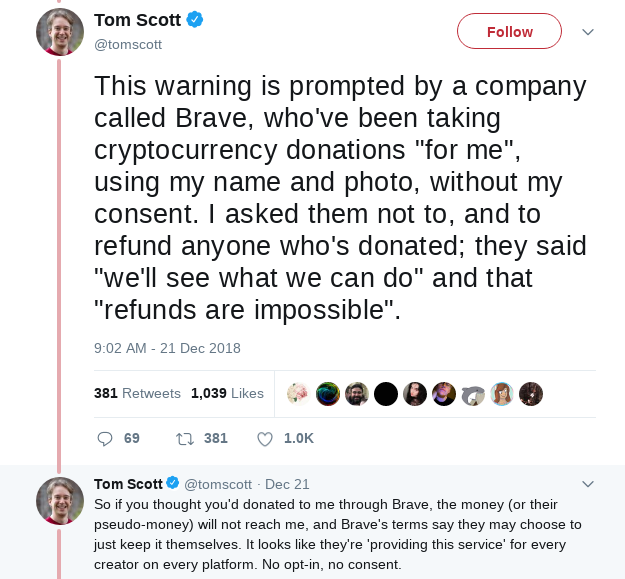Open Tom Scott's large profile photo
Screen dimensions: 625x579
click(x=60, y=32)
